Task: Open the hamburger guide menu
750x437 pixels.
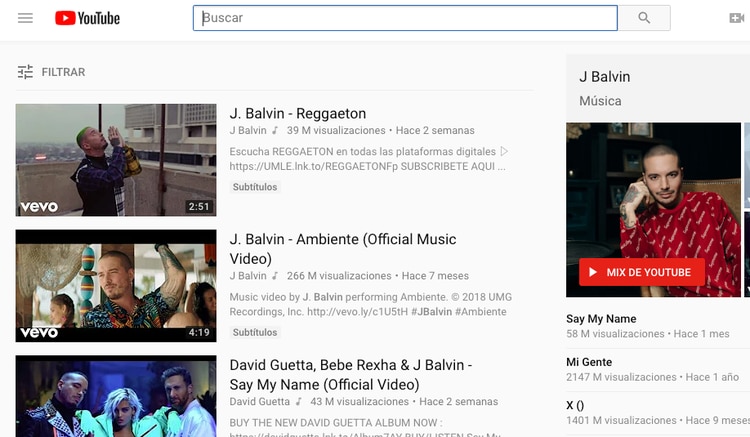Action: [25, 18]
